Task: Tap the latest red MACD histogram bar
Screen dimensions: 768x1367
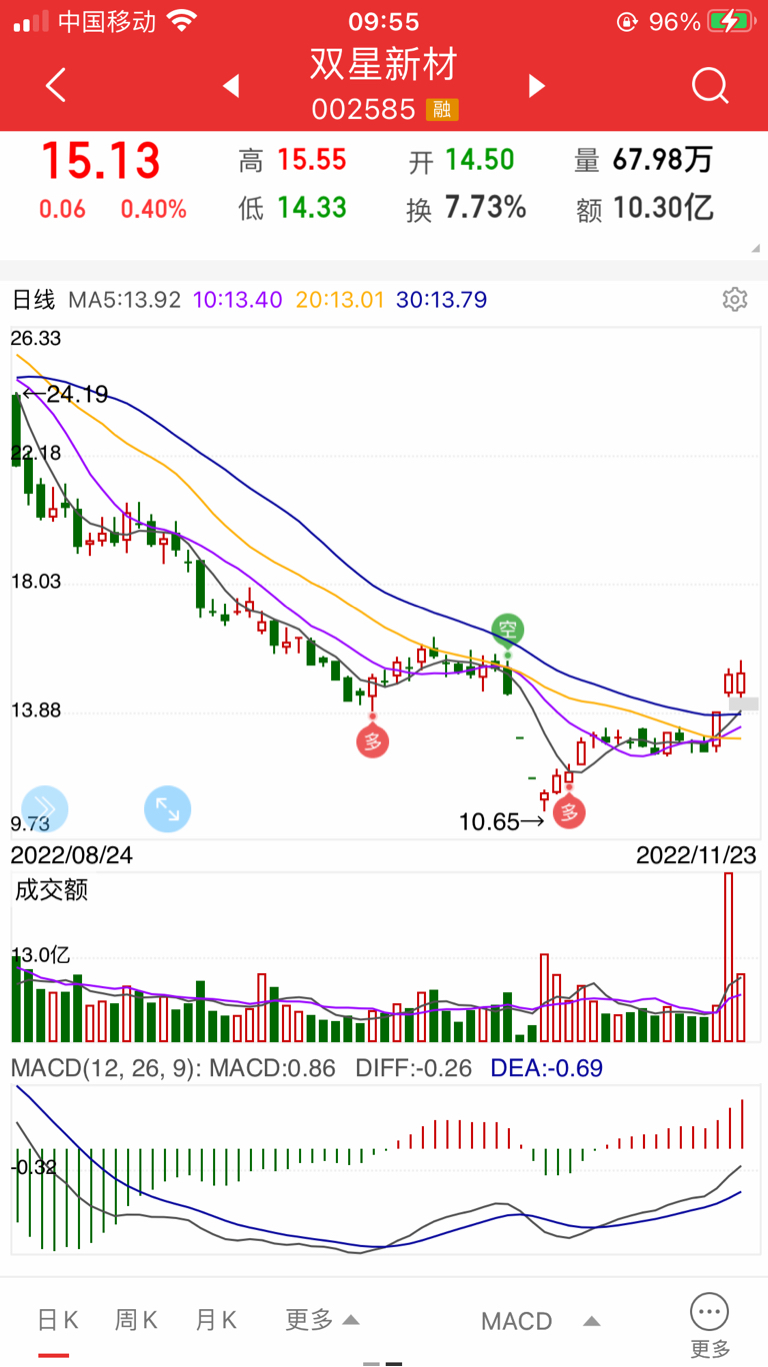Action: tap(743, 1124)
